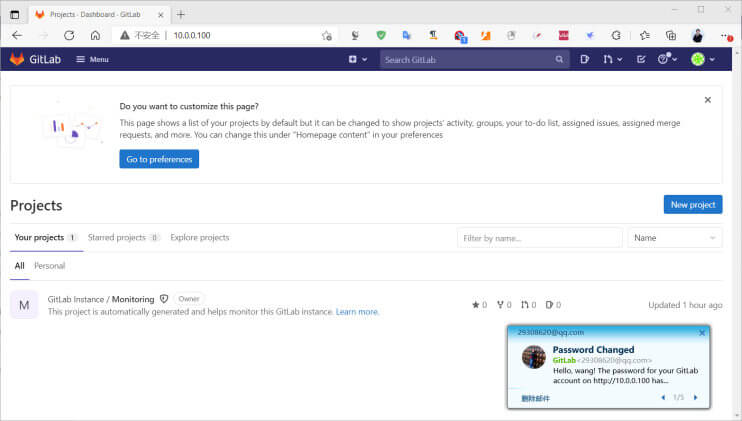Click the Monitoring project star count

pos(479,305)
